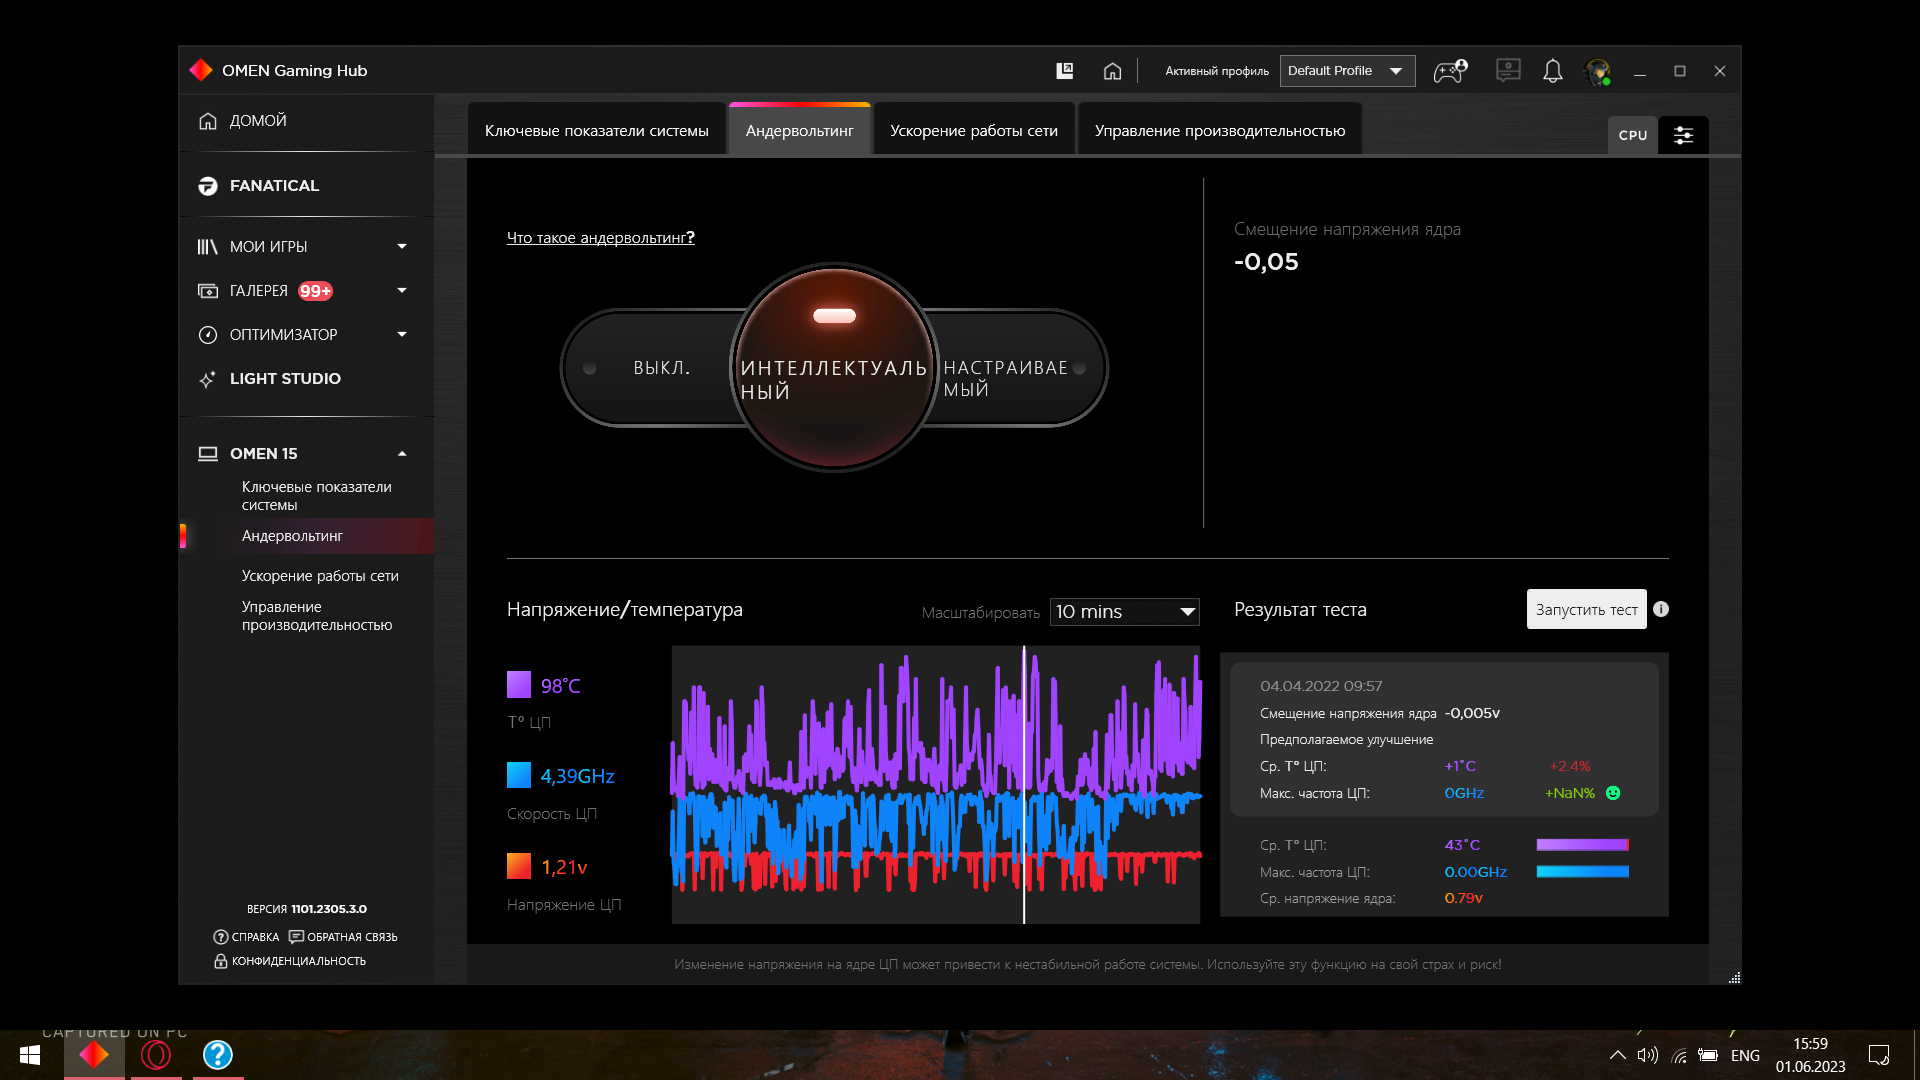Switch undervolting mode to ВЫКЛ.

660,368
